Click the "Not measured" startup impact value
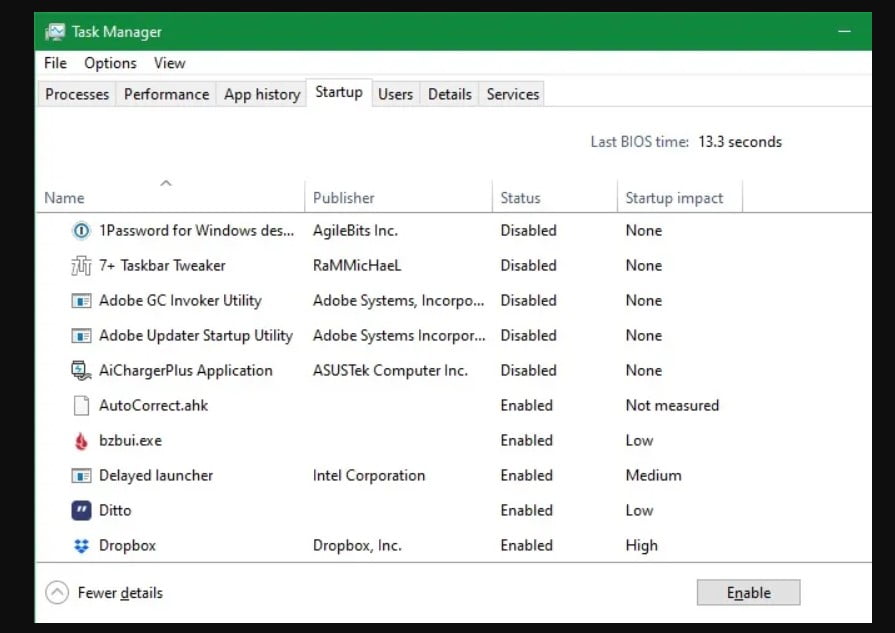The image size is (895, 633). pyautogui.click(x=672, y=406)
